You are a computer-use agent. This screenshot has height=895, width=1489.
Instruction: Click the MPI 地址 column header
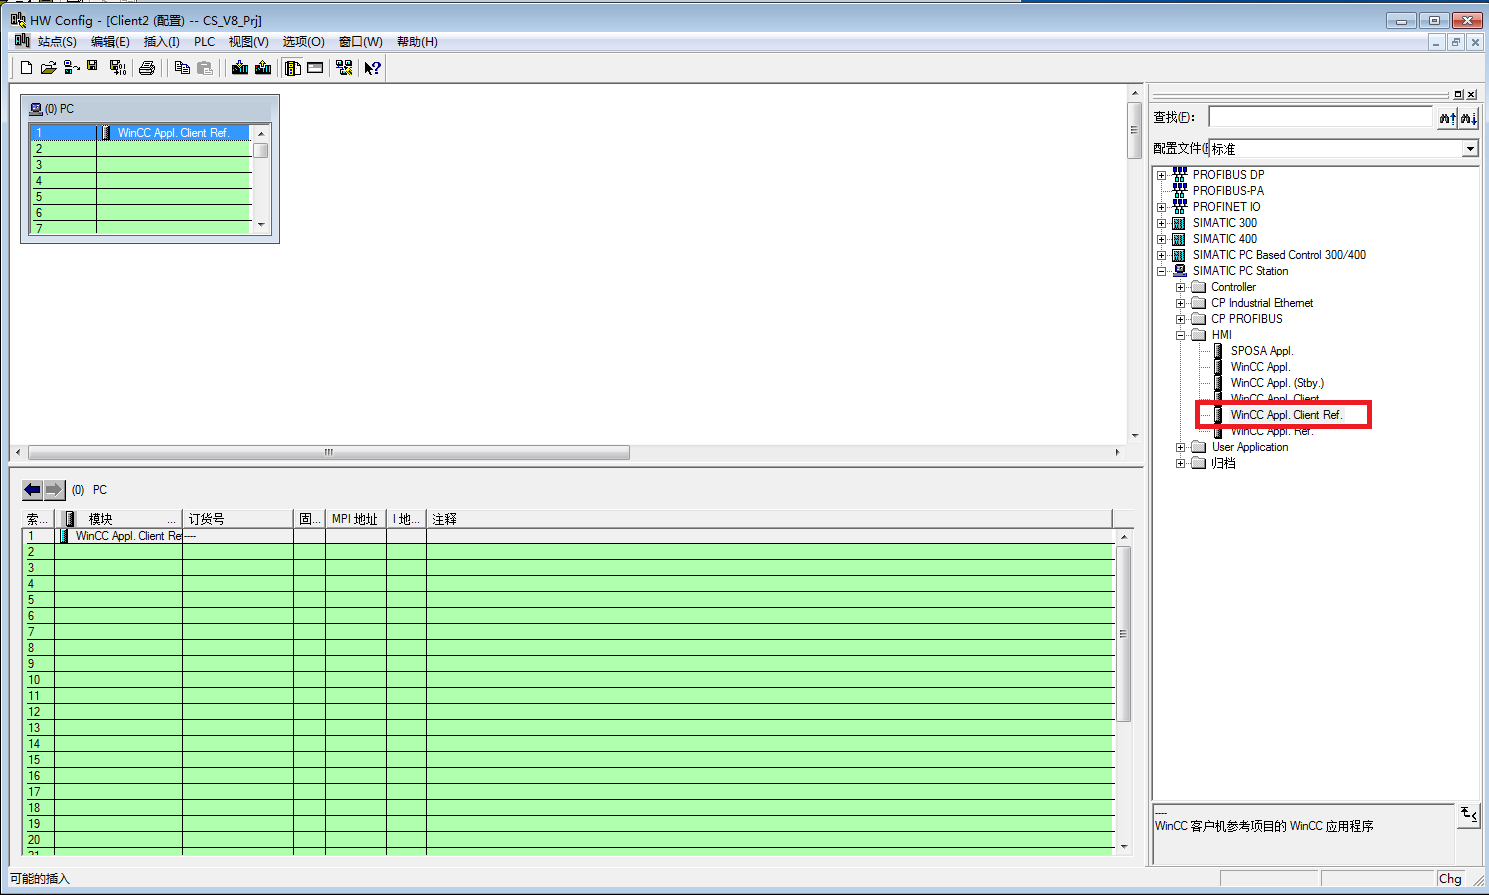click(x=355, y=519)
